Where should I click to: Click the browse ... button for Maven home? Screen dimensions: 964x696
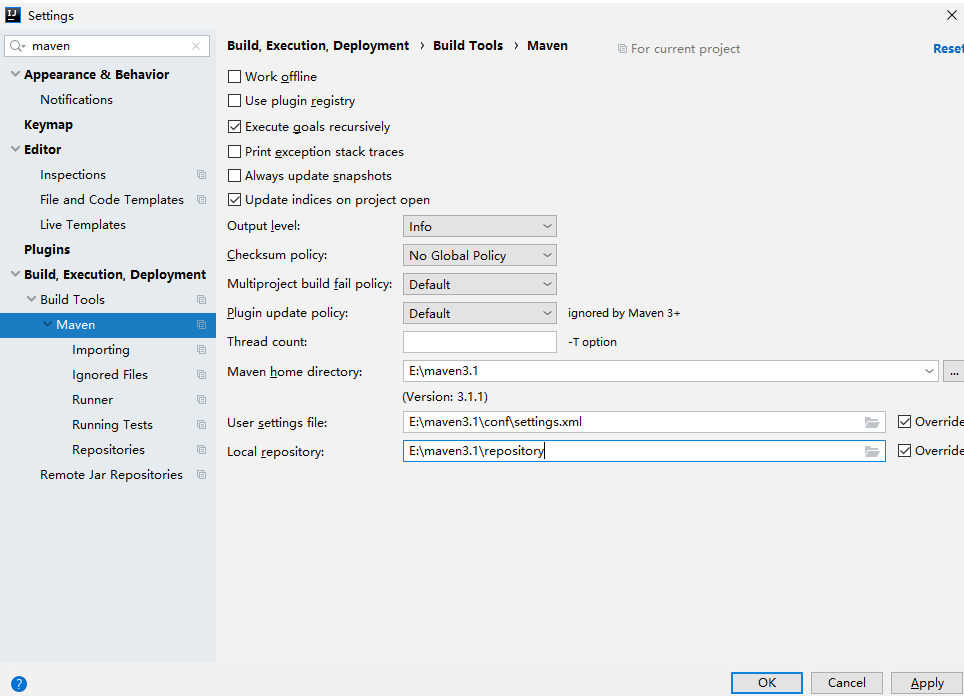pyautogui.click(x=954, y=371)
